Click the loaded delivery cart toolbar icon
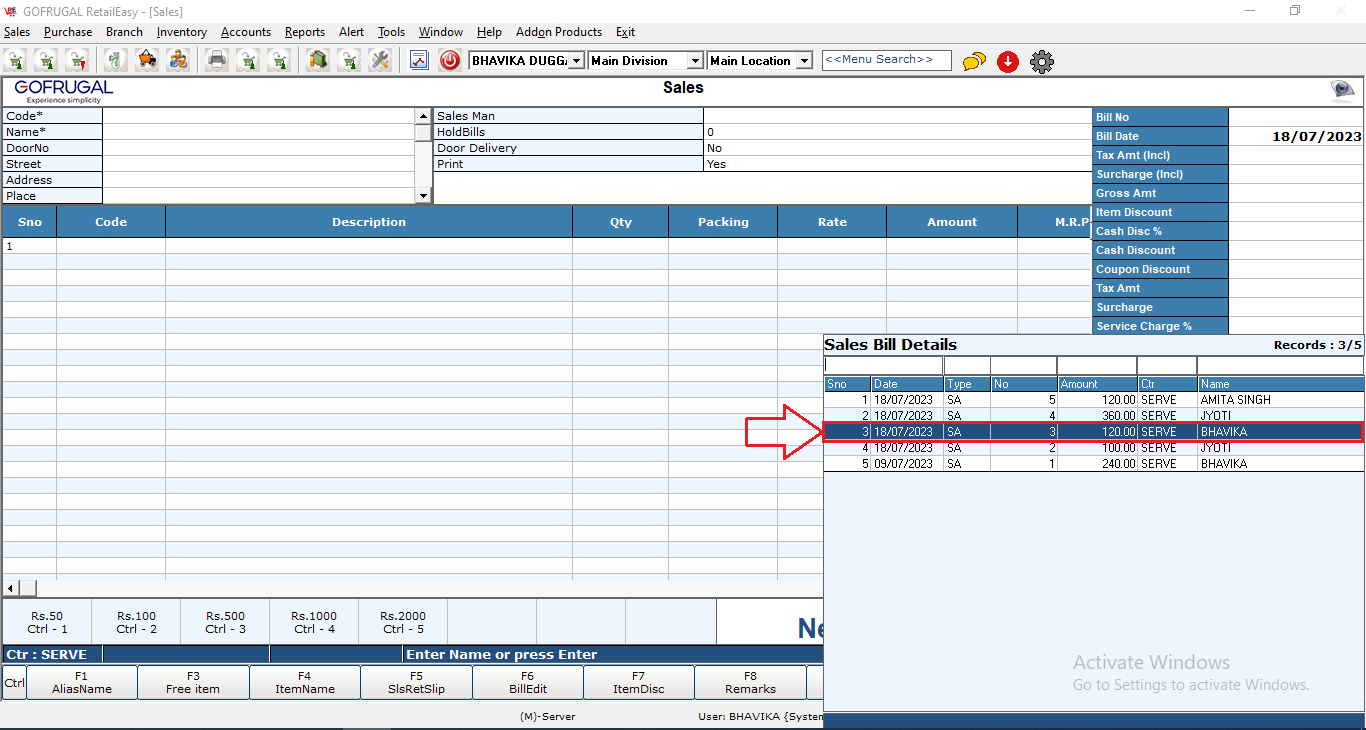This screenshot has height=730, width=1366. point(147,61)
